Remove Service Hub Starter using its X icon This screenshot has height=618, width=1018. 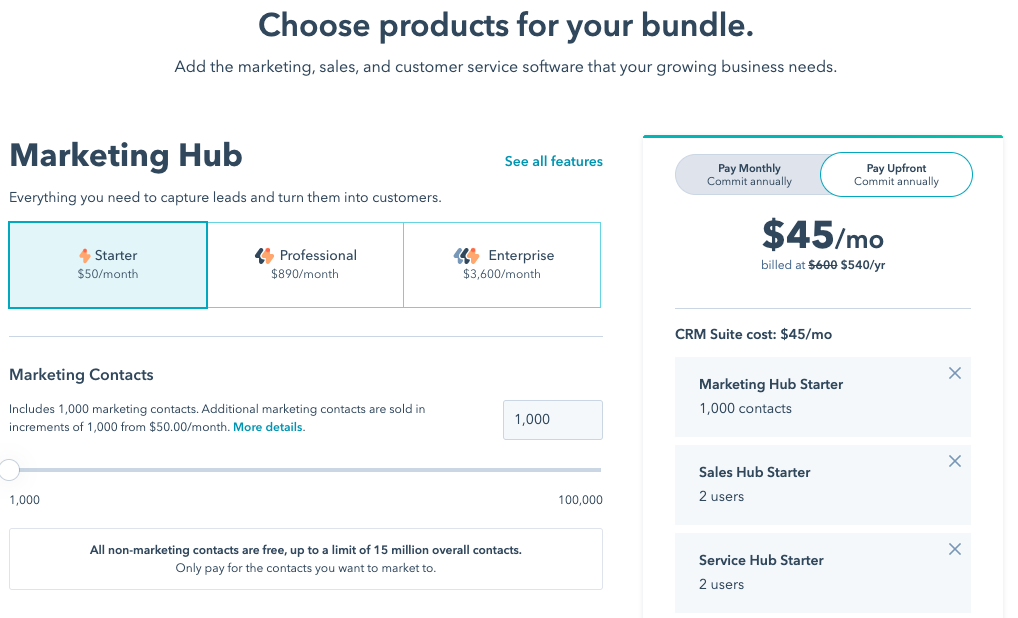click(x=954, y=548)
